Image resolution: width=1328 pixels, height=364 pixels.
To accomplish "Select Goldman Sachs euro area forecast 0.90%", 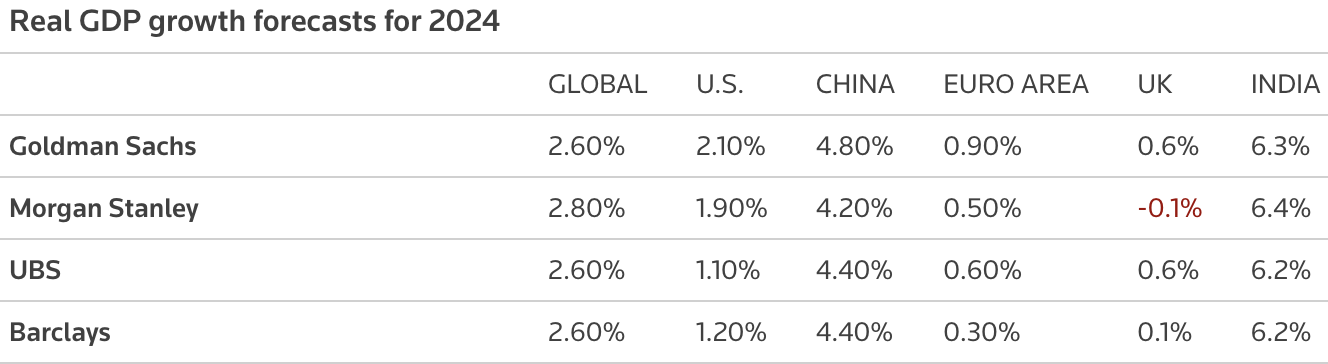I will (982, 146).
